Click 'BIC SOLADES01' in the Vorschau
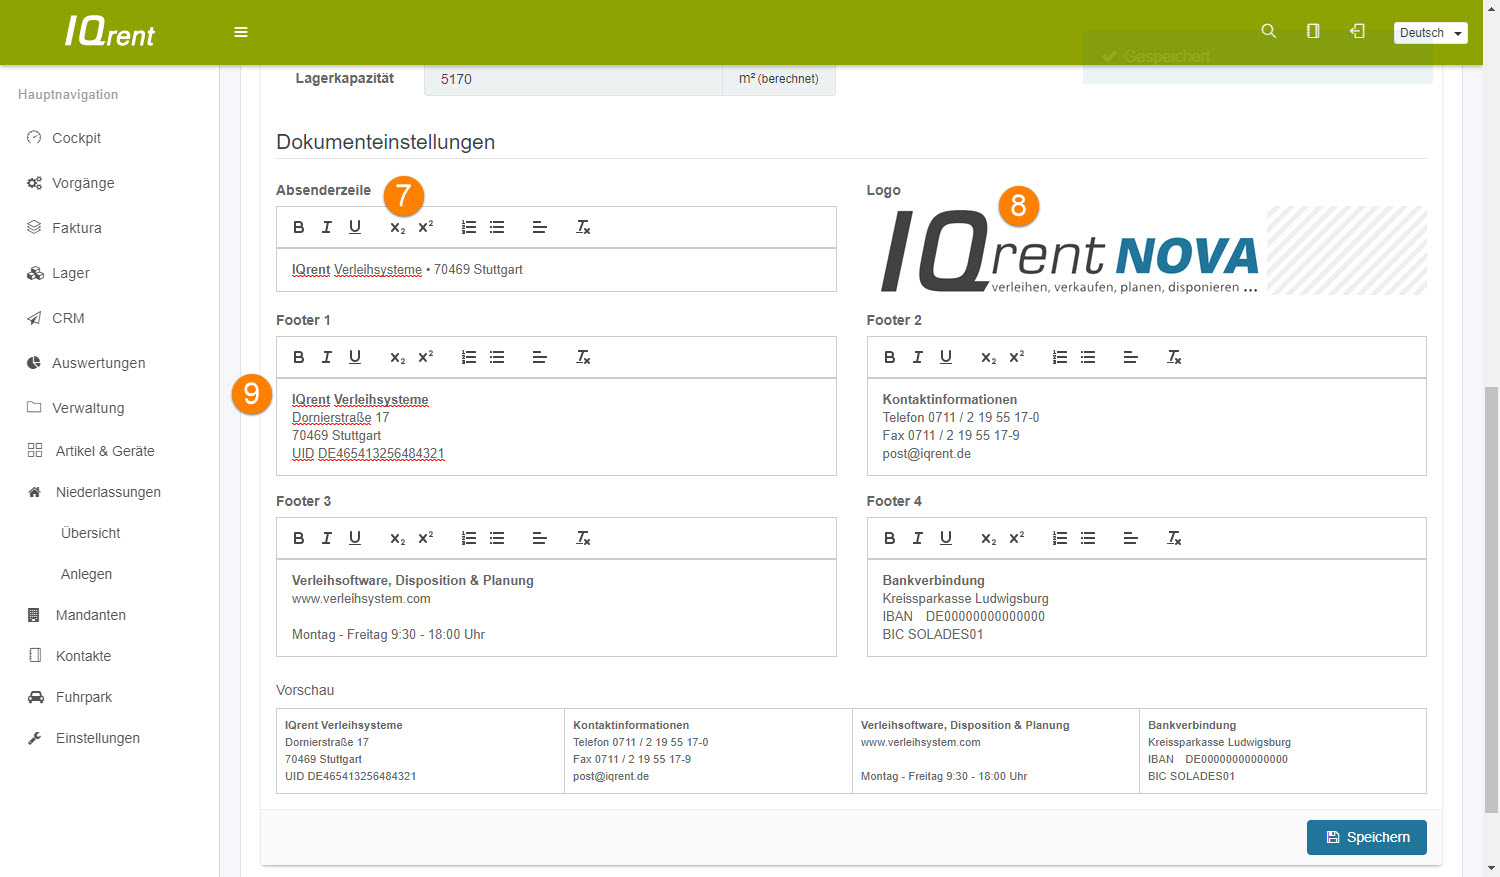The height and width of the screenshot is (877, 1500). click(1191, 776)
